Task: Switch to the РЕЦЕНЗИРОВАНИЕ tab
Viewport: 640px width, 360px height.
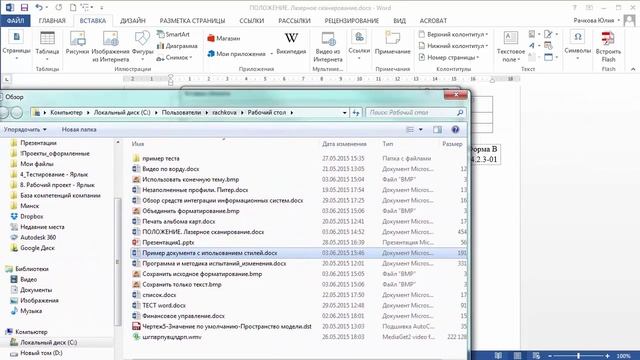Action: [x=351, y=20]
